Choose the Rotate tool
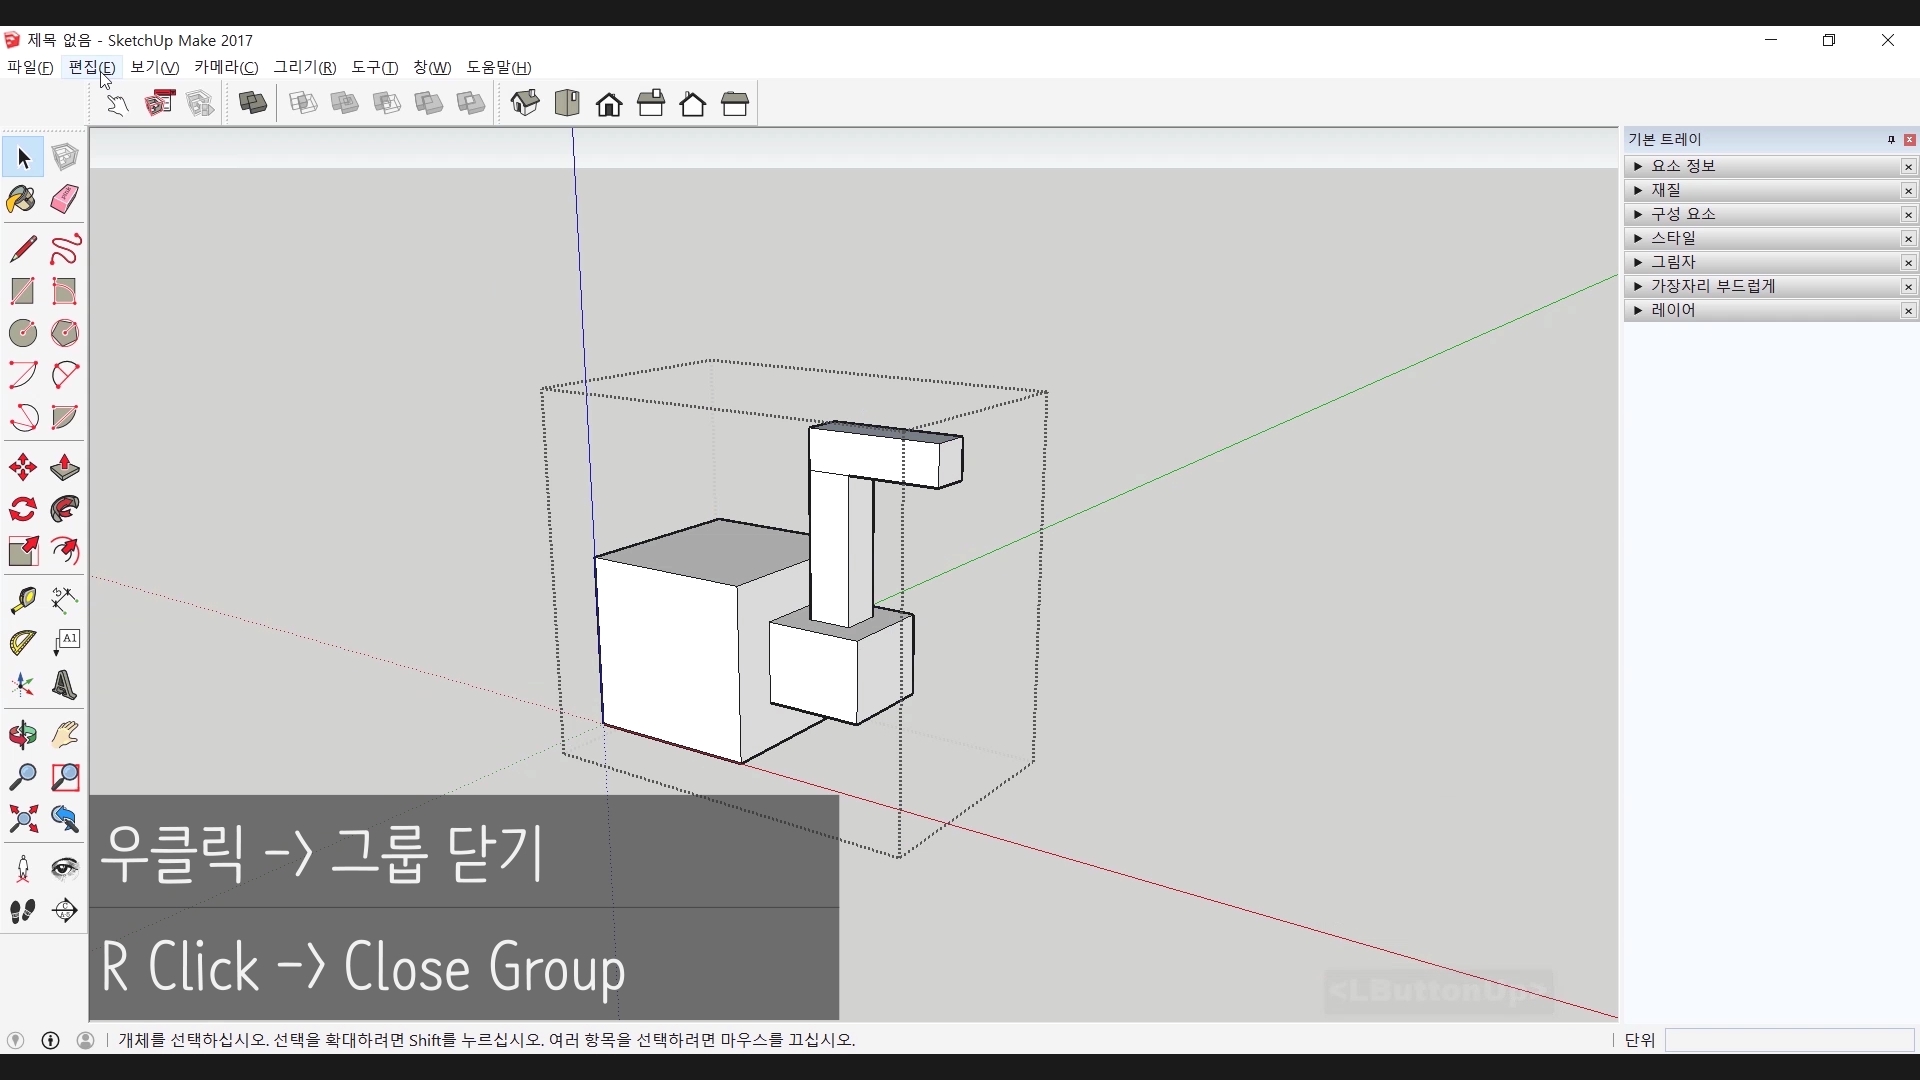The image size is (1920, 1080). pos(22,510)
